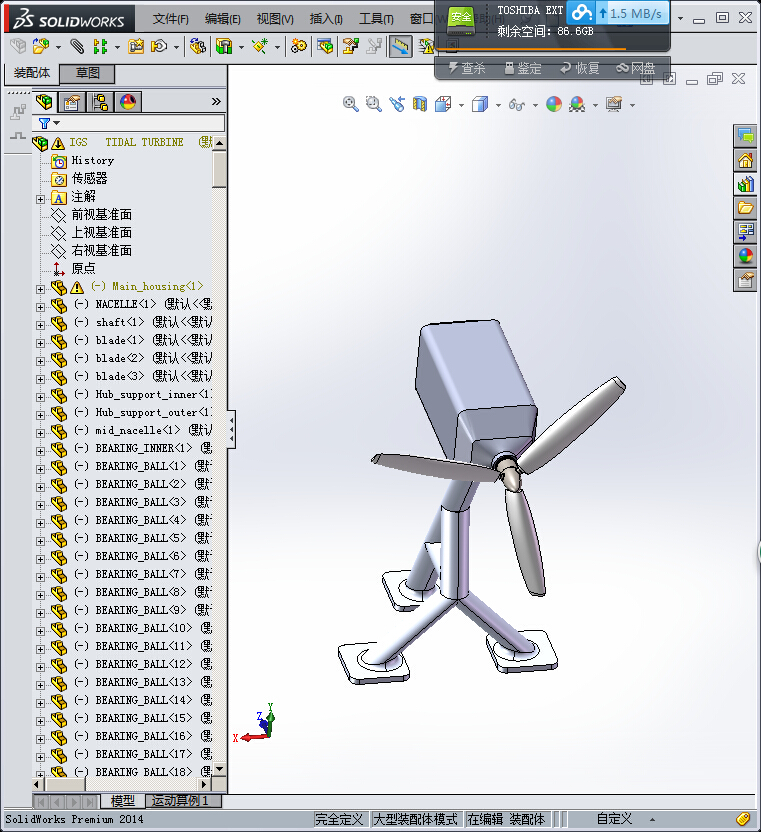
Task: Click the Assembly Features icon
Action: (224, 46)
